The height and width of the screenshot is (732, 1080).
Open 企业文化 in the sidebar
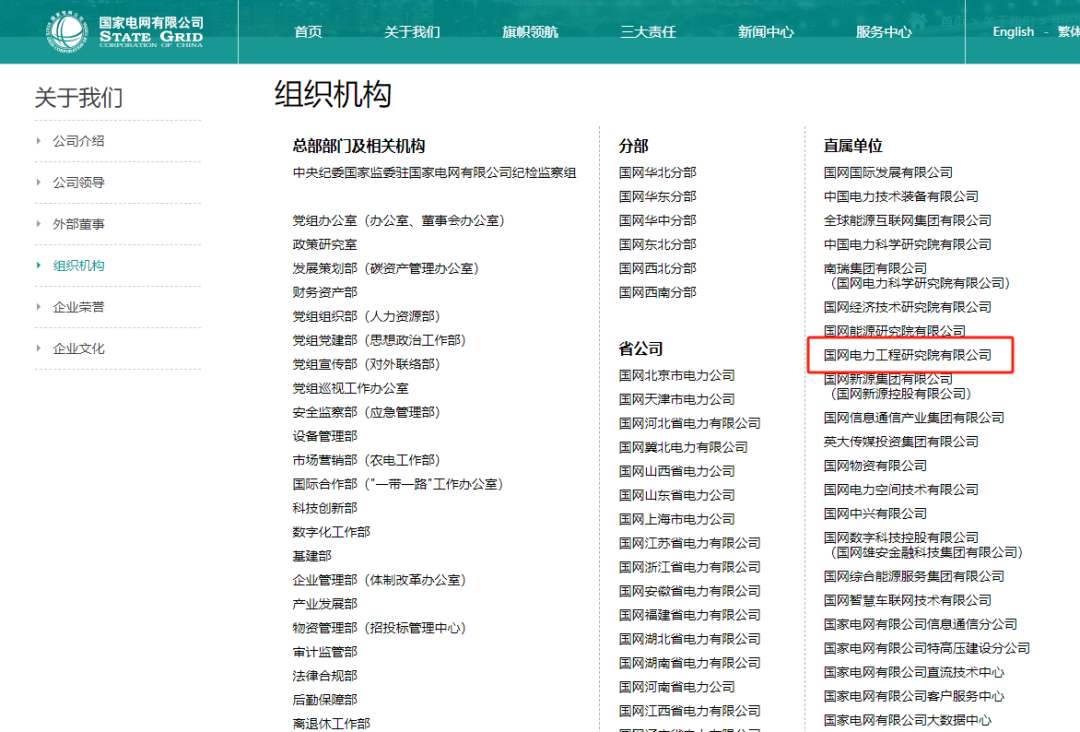click(x=79, y=349)
